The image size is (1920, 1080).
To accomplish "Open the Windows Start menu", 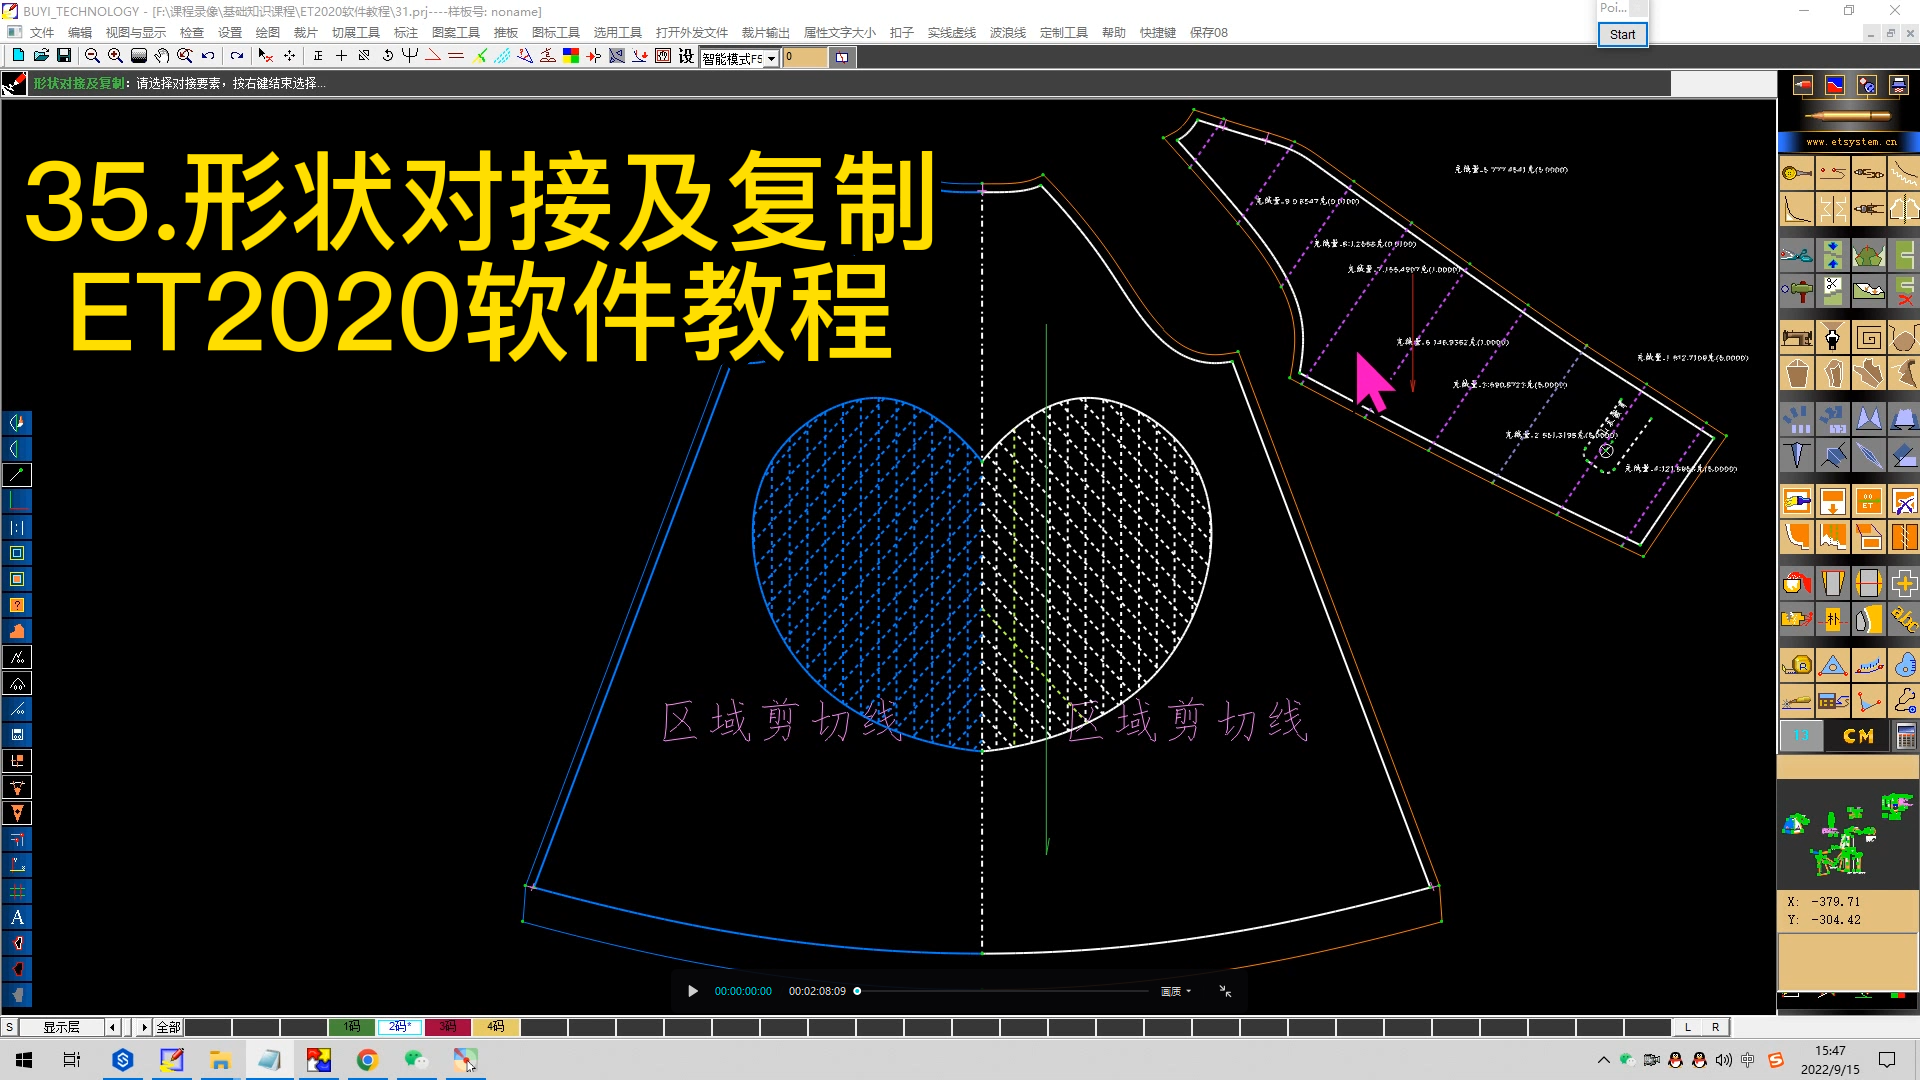I will click(x=24, y=1060).
